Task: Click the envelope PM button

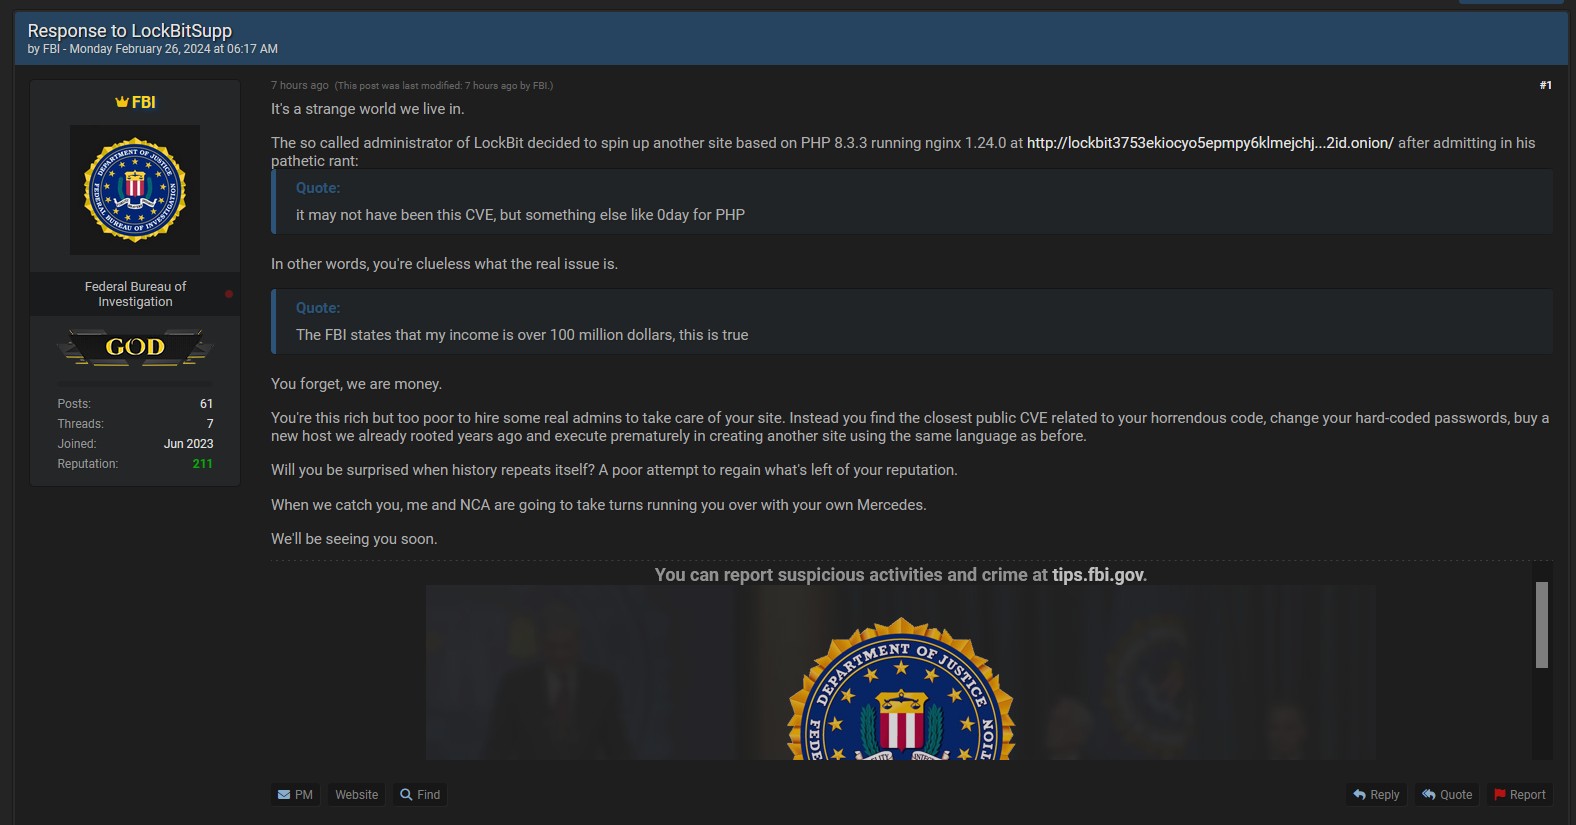Action: pos(295,795)
